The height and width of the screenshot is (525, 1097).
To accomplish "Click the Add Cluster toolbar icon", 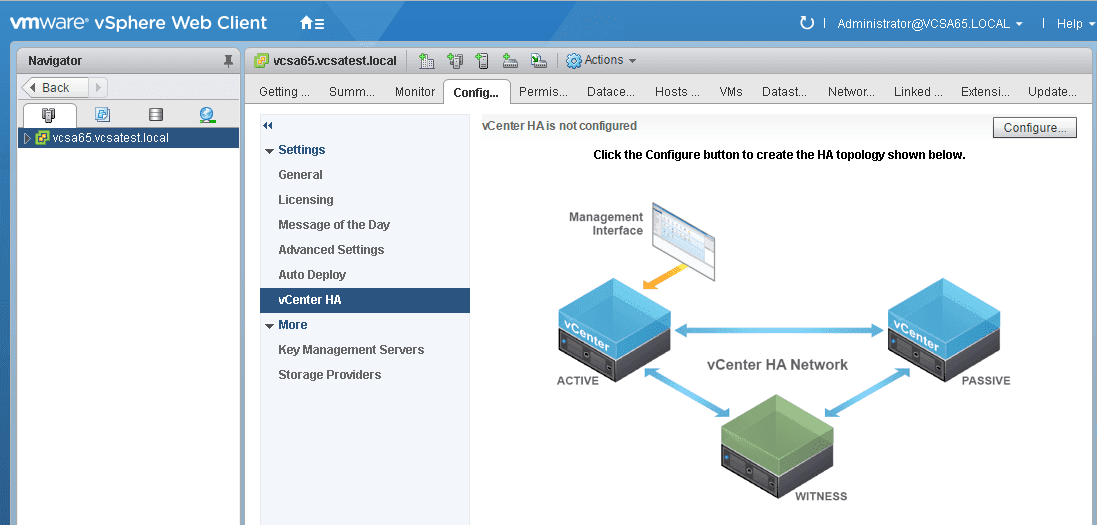I will [455, 61].
